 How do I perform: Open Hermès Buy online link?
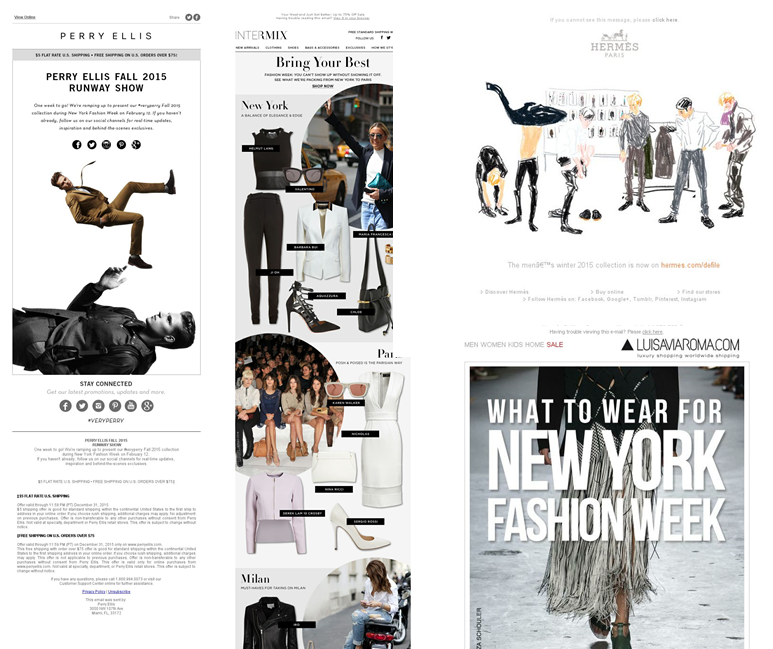[x=607, y=292]
